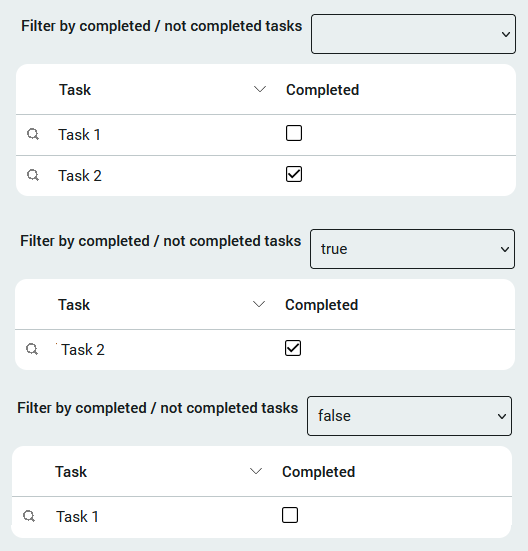528x551 pixels.
Task: Open Task 2 details via magnifier in the true-filtered table
Action: [x=32, y=349]
